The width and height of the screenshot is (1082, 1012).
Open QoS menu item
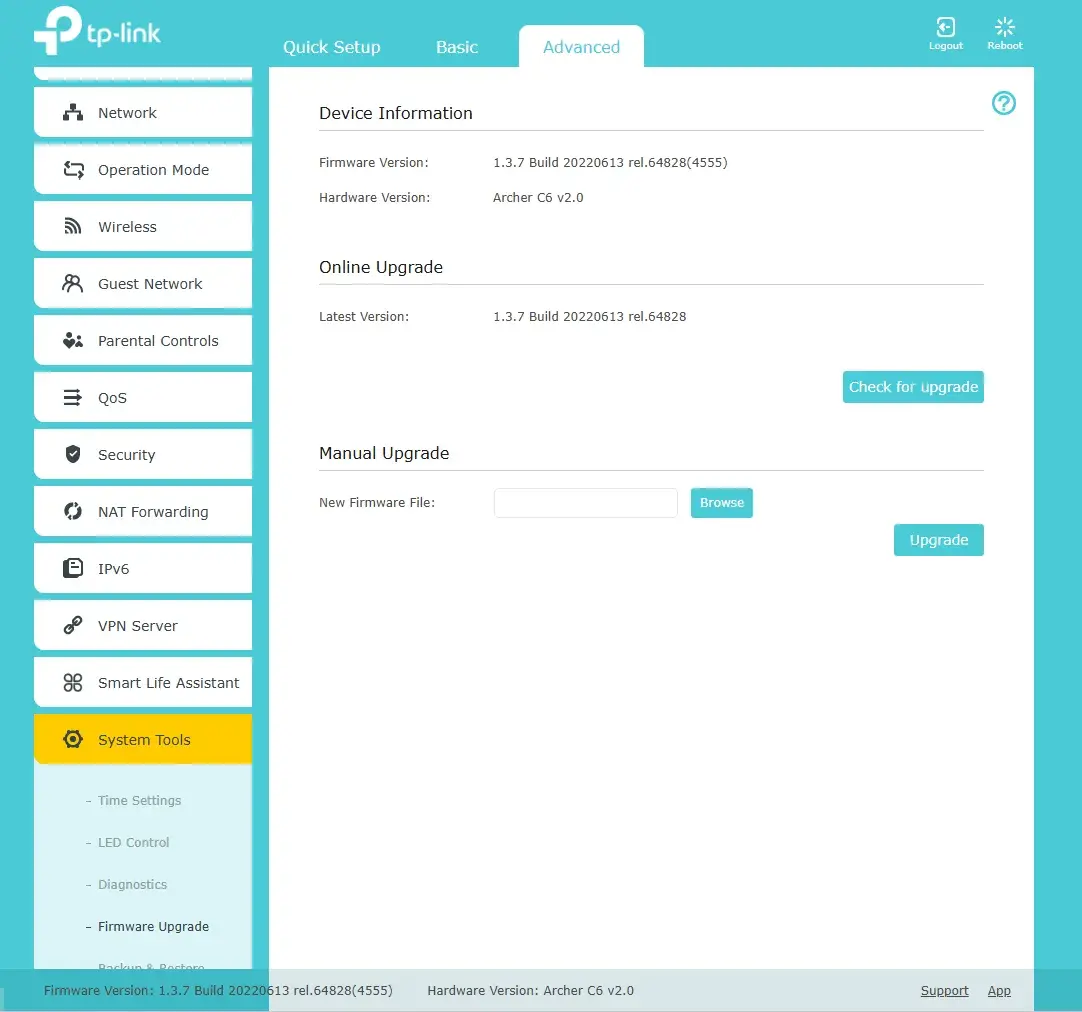coord(143,397)
